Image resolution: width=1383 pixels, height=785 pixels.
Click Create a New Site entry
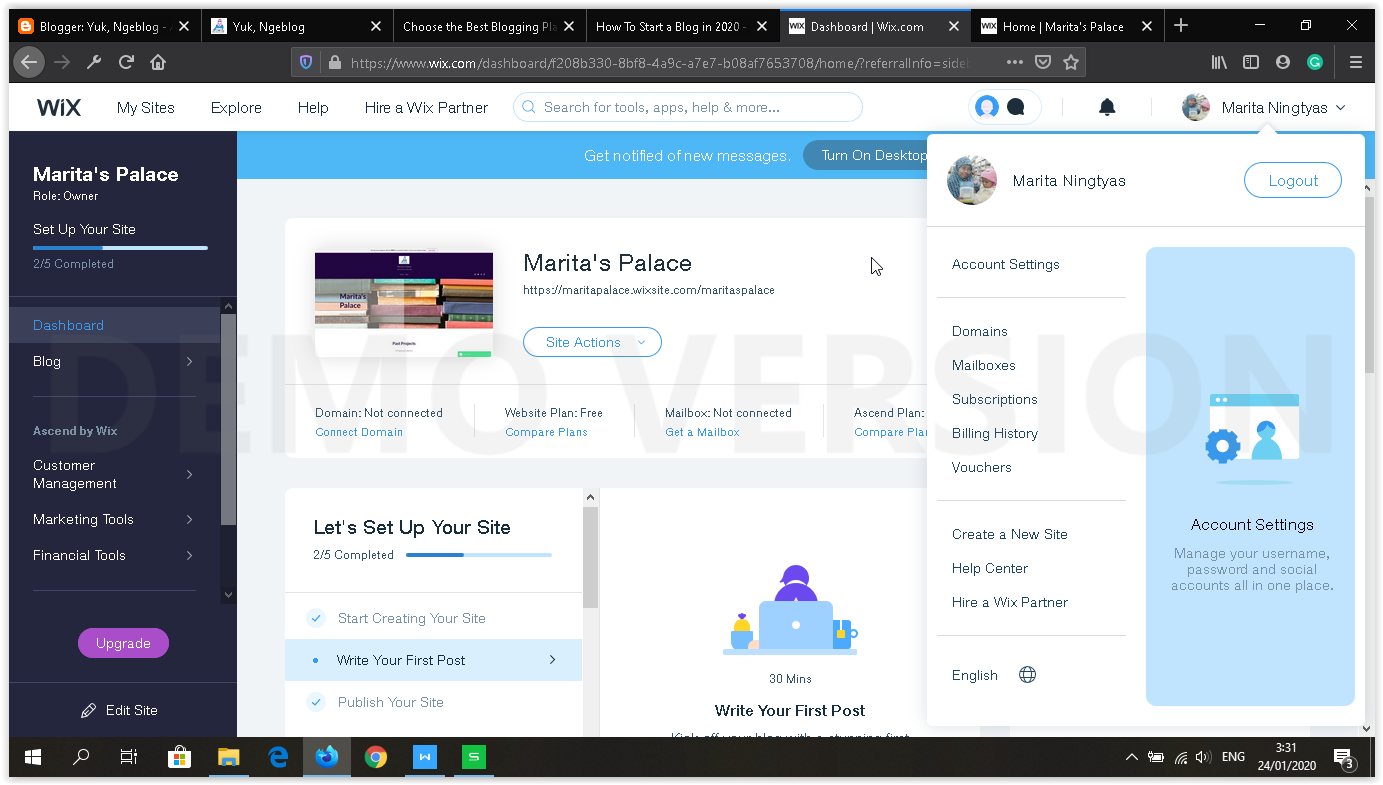1010,534
